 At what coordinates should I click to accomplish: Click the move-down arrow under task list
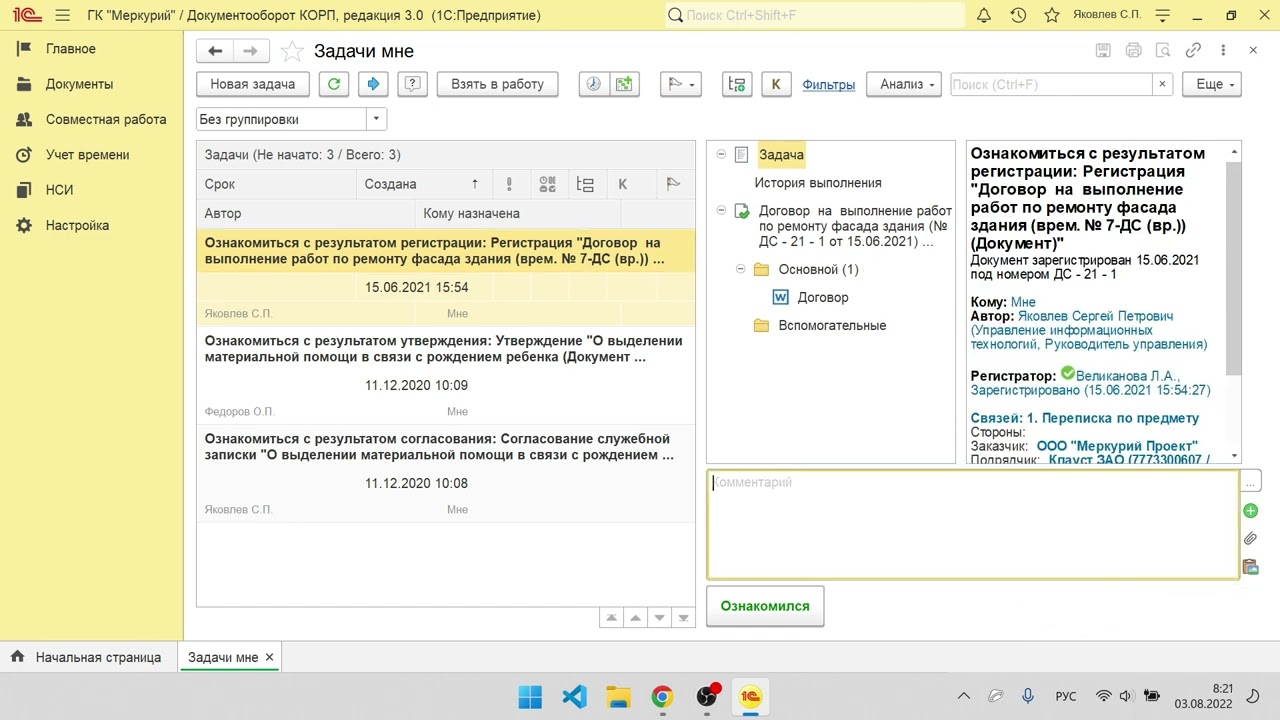[x=659, y=618]
